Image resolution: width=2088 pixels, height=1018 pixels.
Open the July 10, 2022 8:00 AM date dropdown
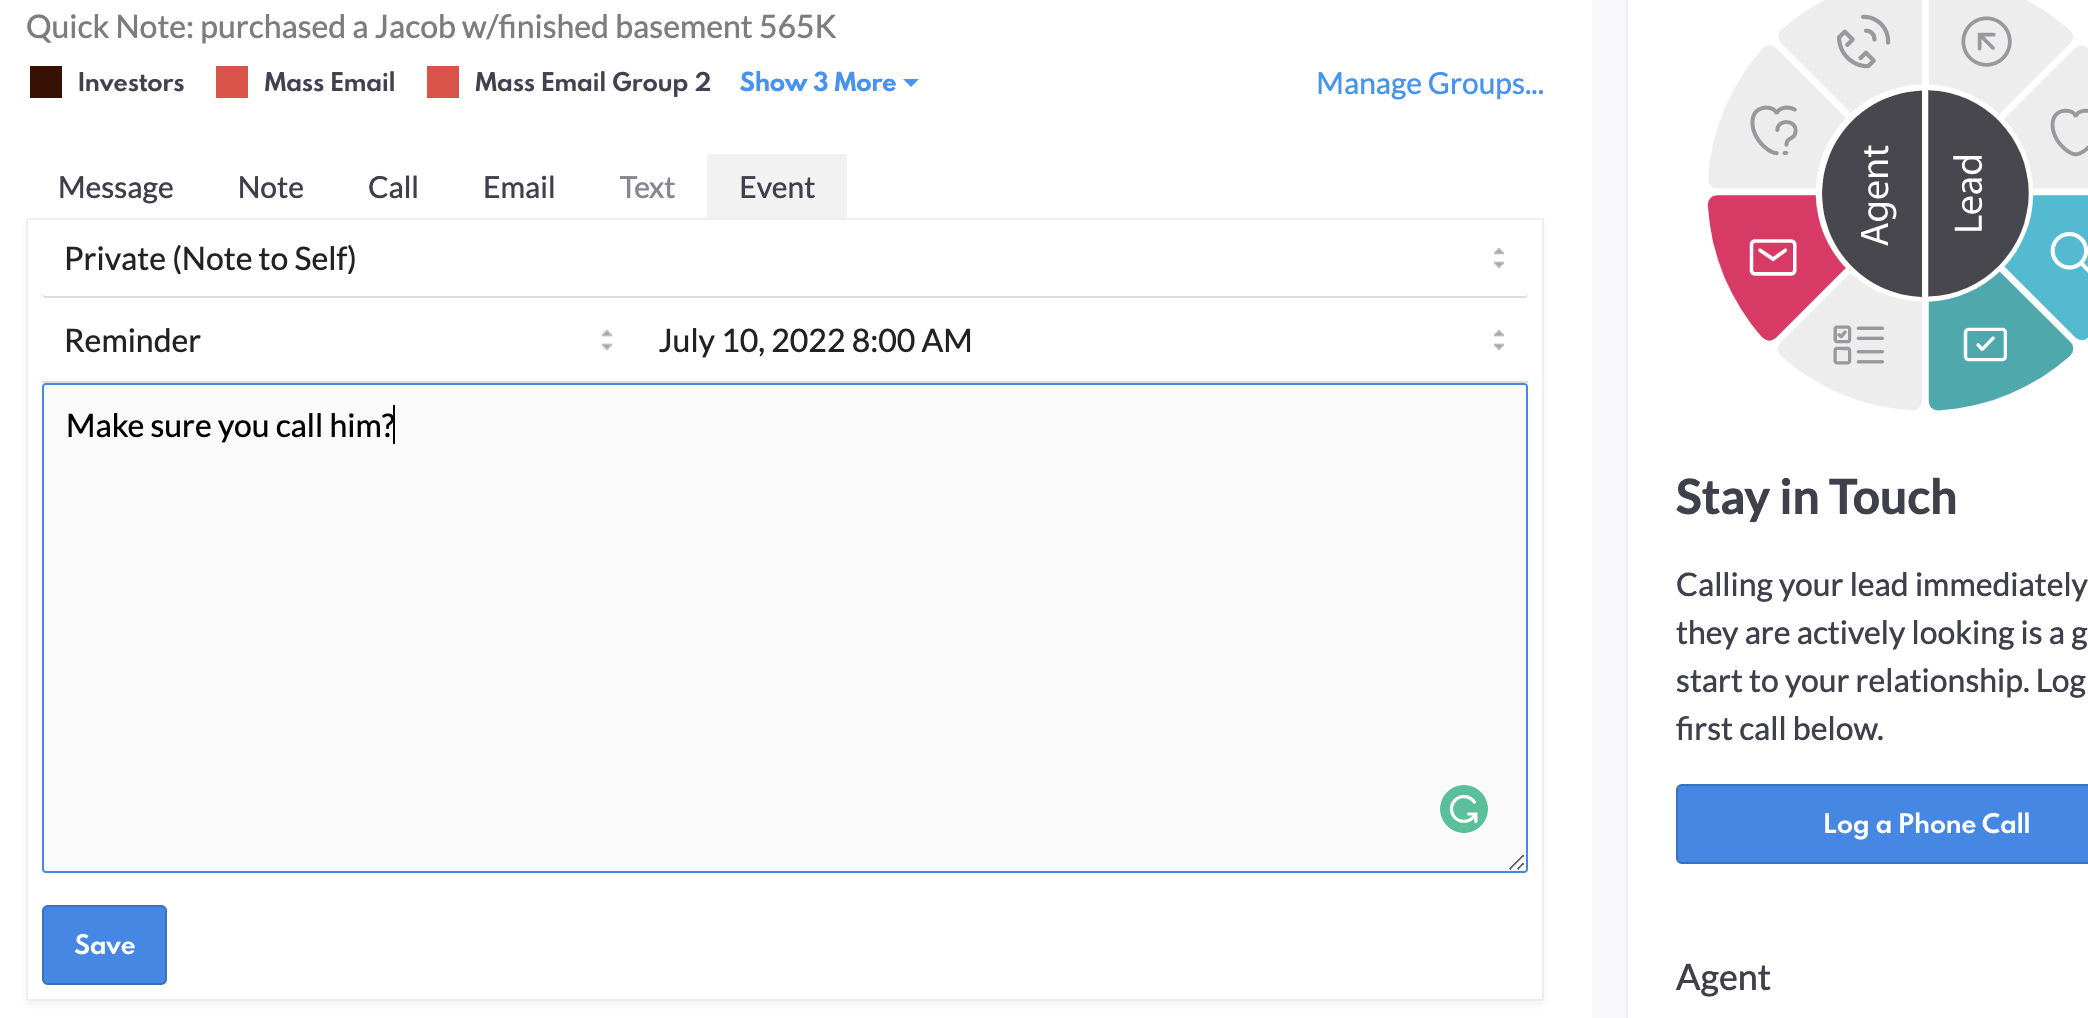coord(1083,340)
